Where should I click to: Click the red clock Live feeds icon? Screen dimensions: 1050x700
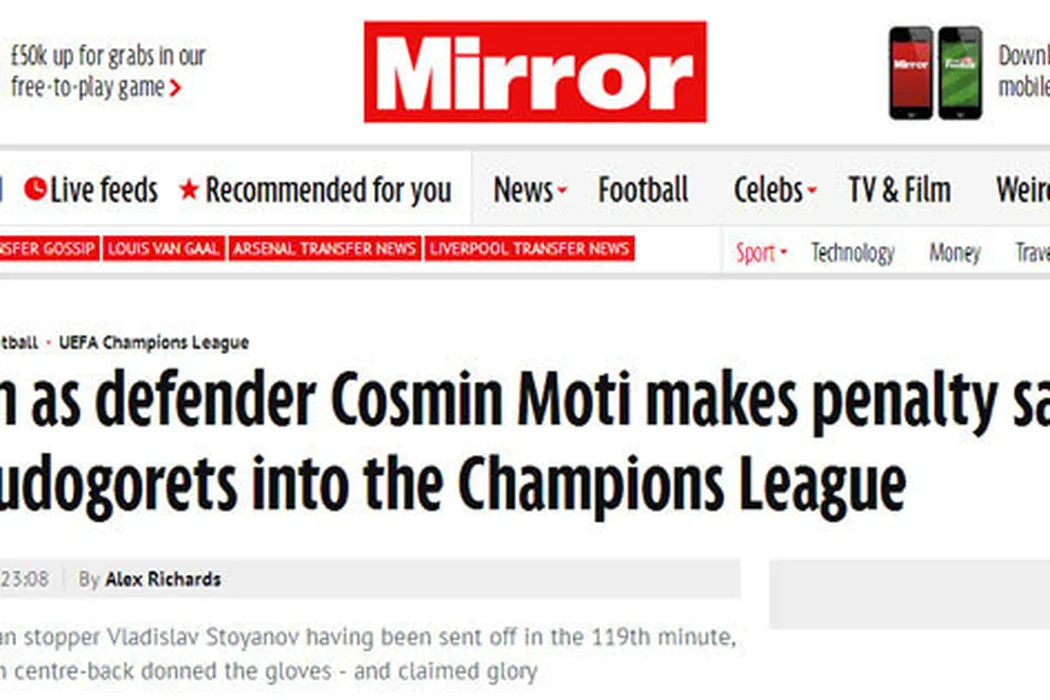pos(35,189)
